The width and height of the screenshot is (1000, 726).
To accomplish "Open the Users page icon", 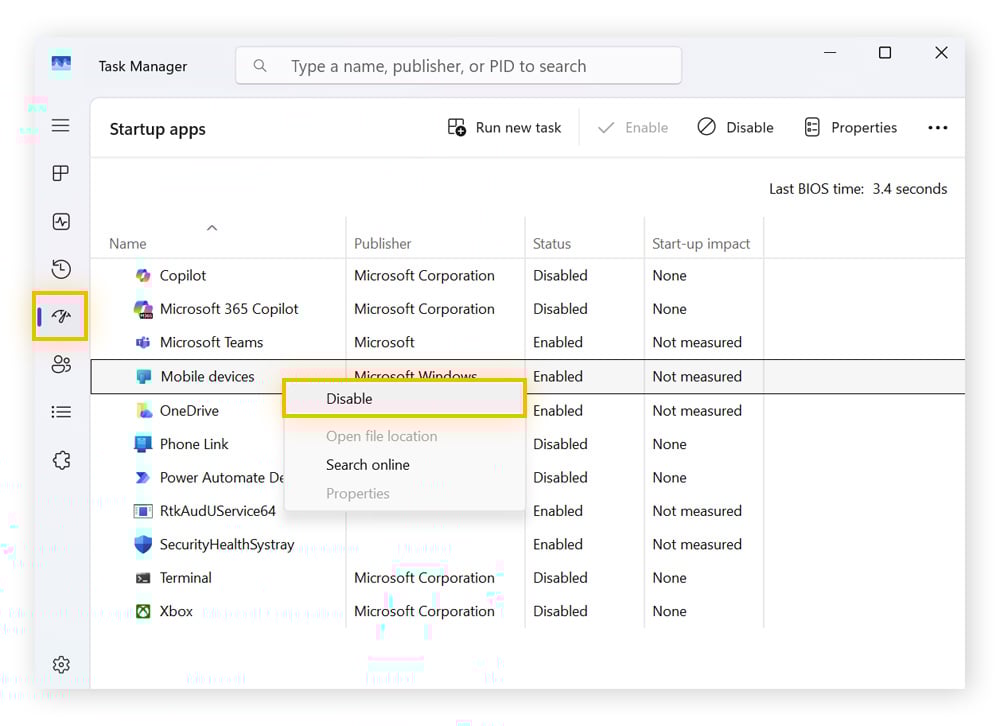I will 61,365.
